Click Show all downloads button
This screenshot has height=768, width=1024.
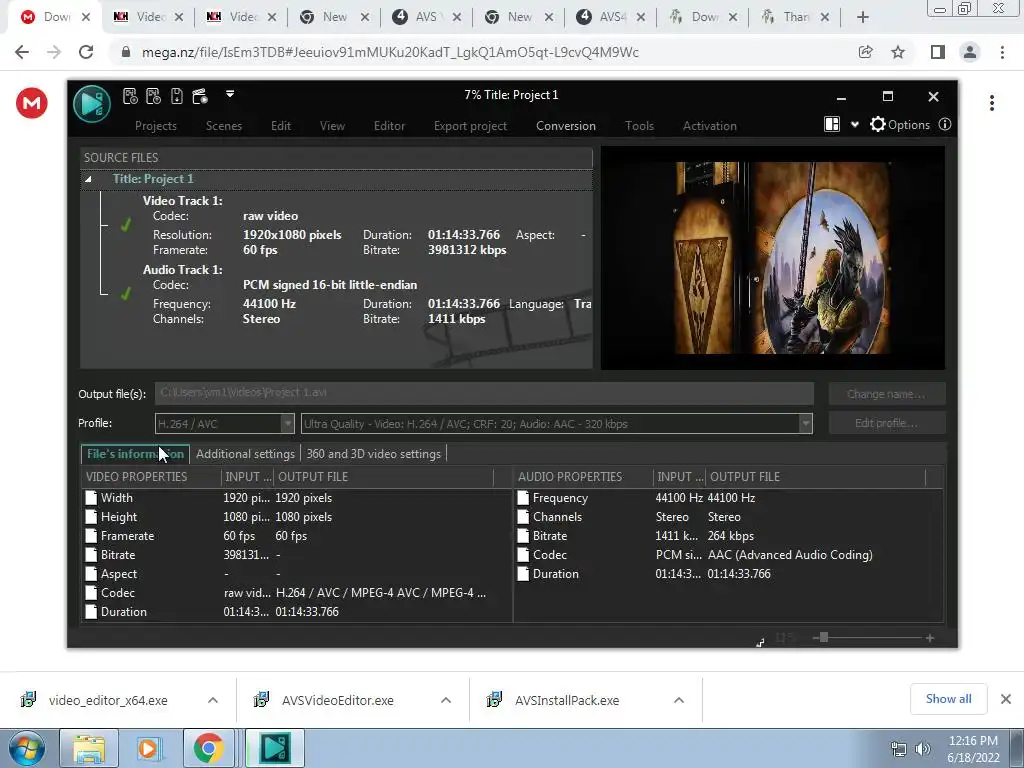[x=948, y=699]
